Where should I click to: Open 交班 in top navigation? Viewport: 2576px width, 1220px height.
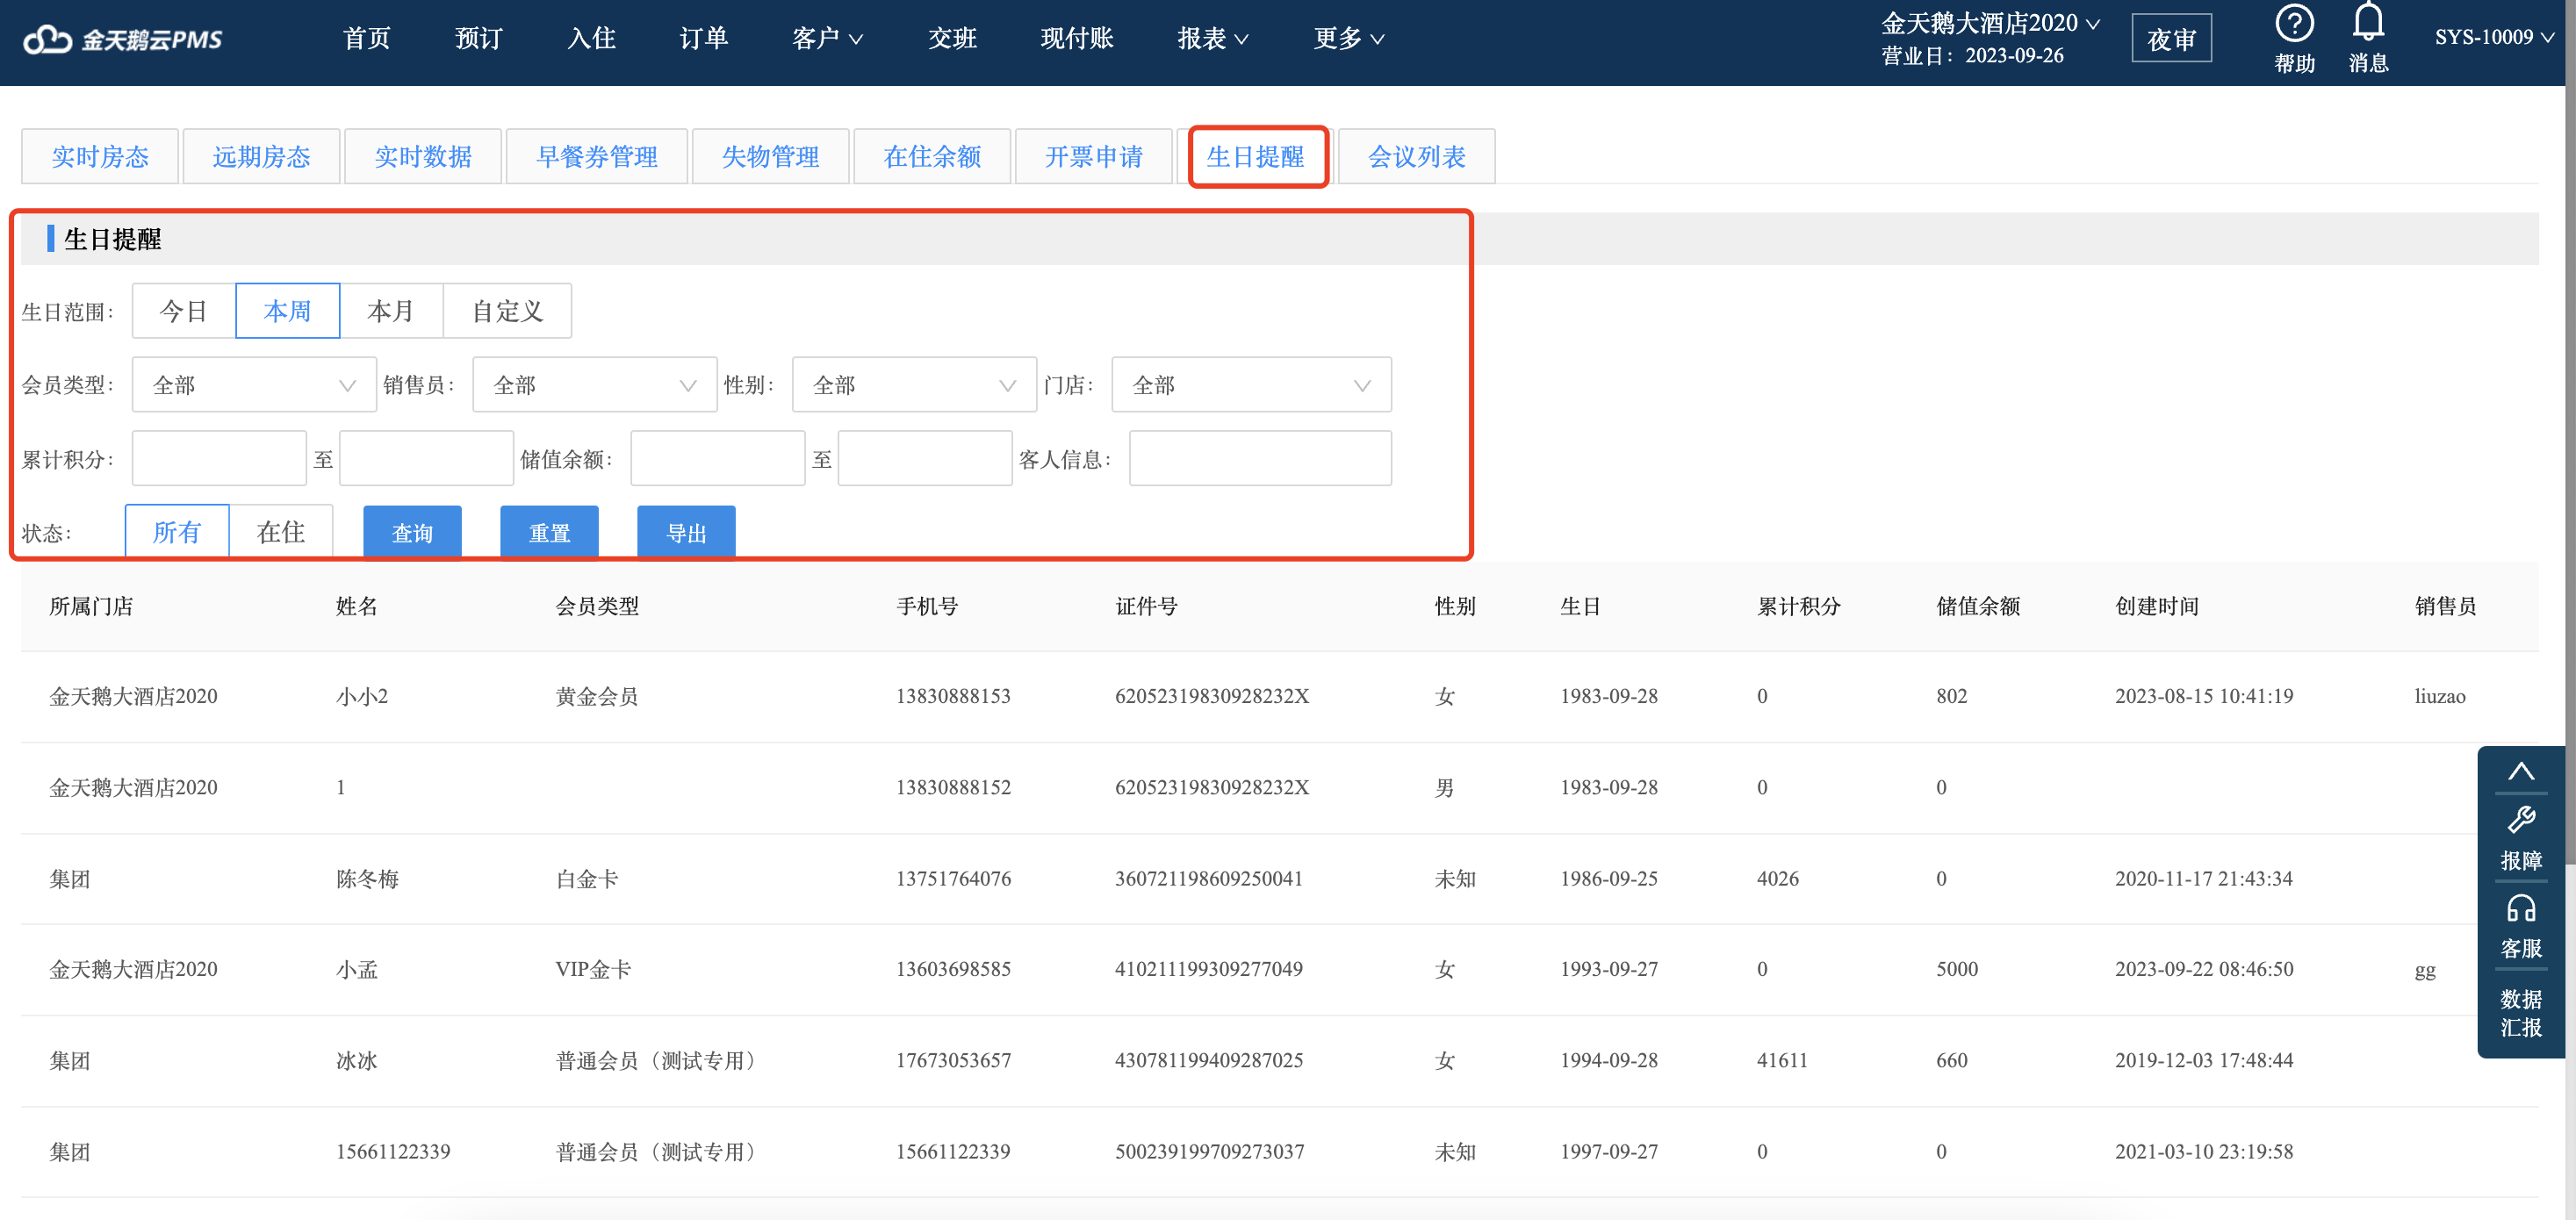click(952, 39)
